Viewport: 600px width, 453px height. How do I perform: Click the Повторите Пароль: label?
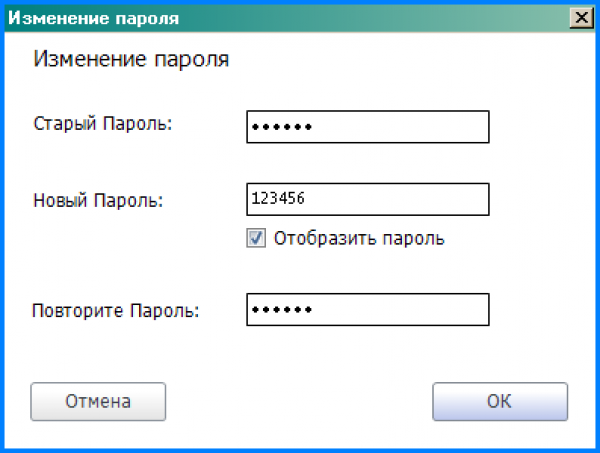[x=116, y=310]
